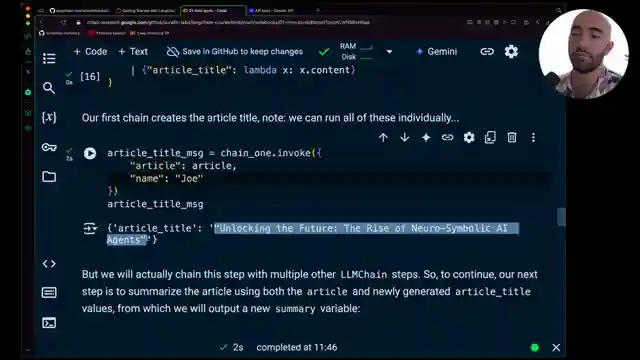Image resolution: width=640 pixels, height=360 pixels.
Task: Open more cell actions menu
Action: [x=533, y=138]
